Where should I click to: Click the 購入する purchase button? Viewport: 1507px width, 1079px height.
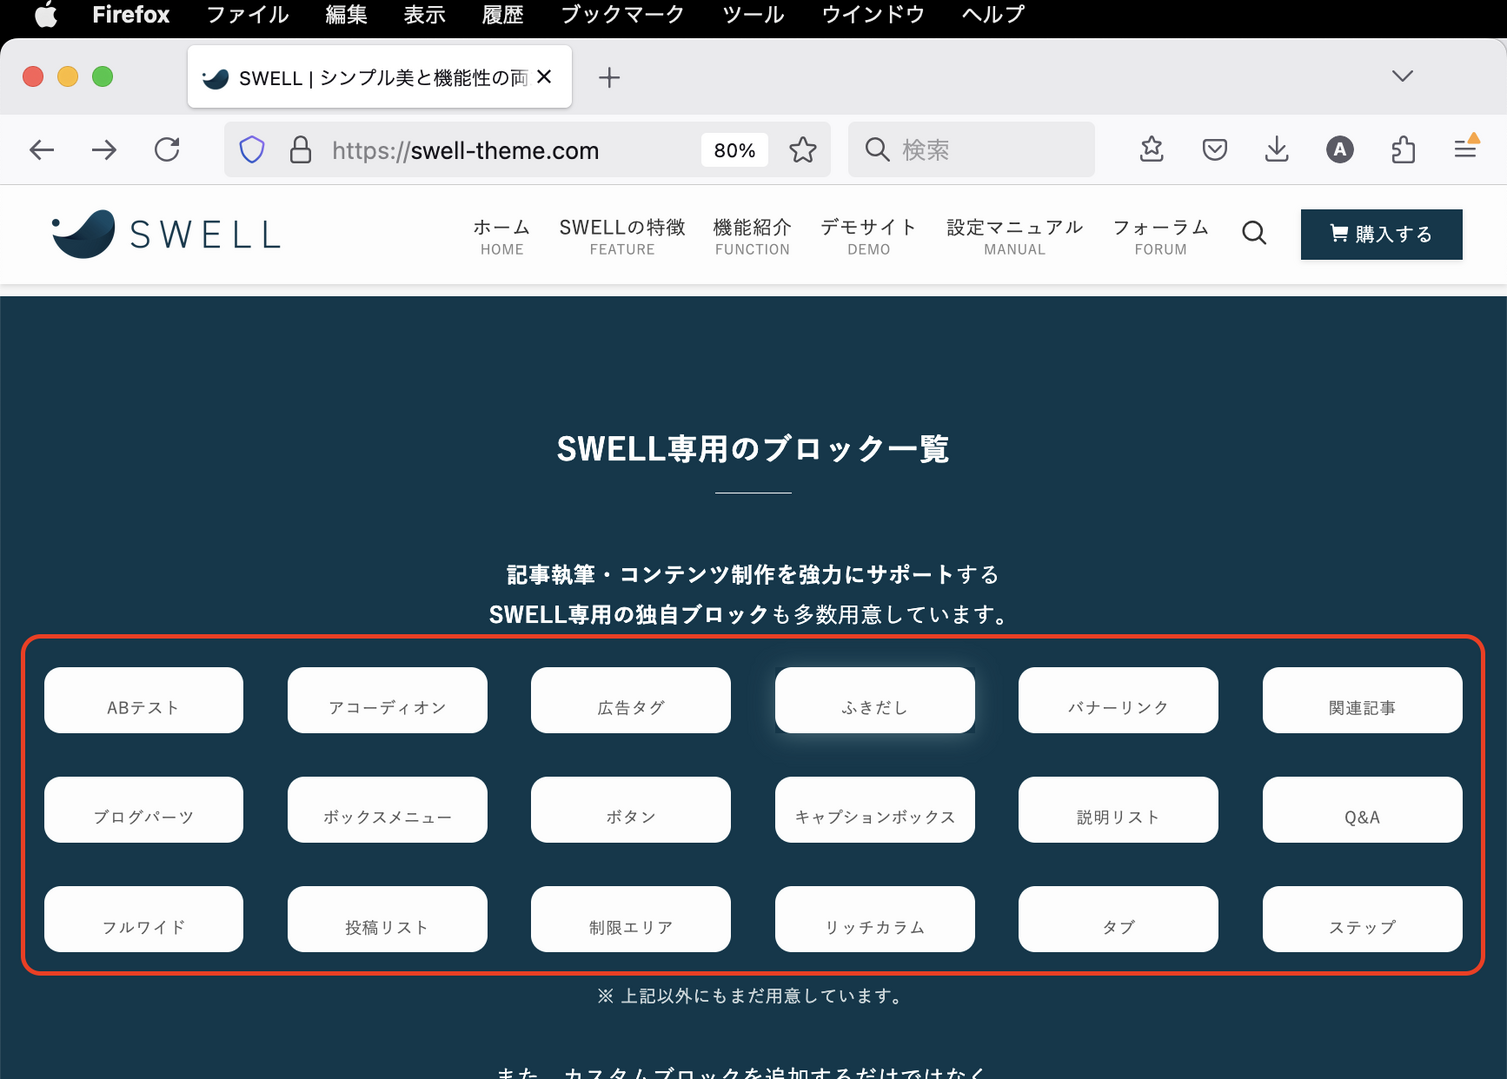(x=1381, y=234)
